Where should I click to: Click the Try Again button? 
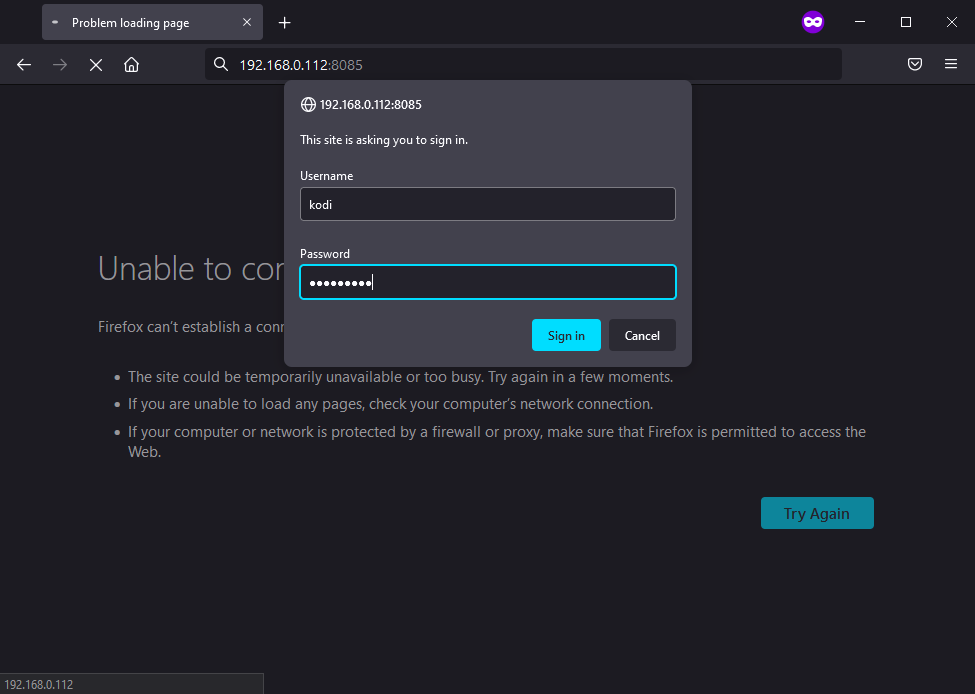pyautogui.click(x=817, y=513)
